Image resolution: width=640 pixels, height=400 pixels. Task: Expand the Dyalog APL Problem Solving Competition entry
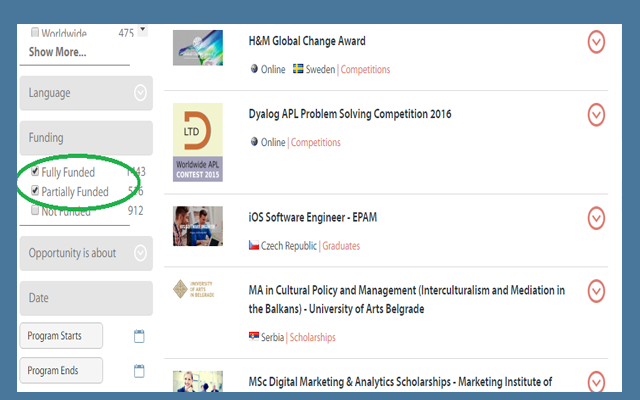point(596,115)
